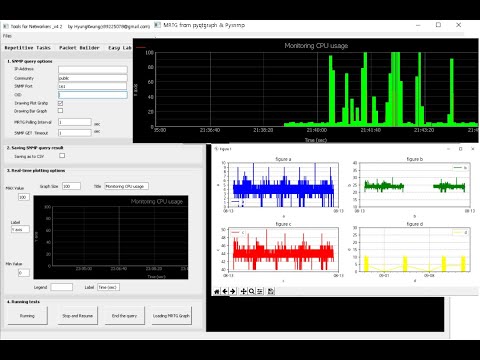Click the End the query button
The image size is (480, 360).
(124, 316)
